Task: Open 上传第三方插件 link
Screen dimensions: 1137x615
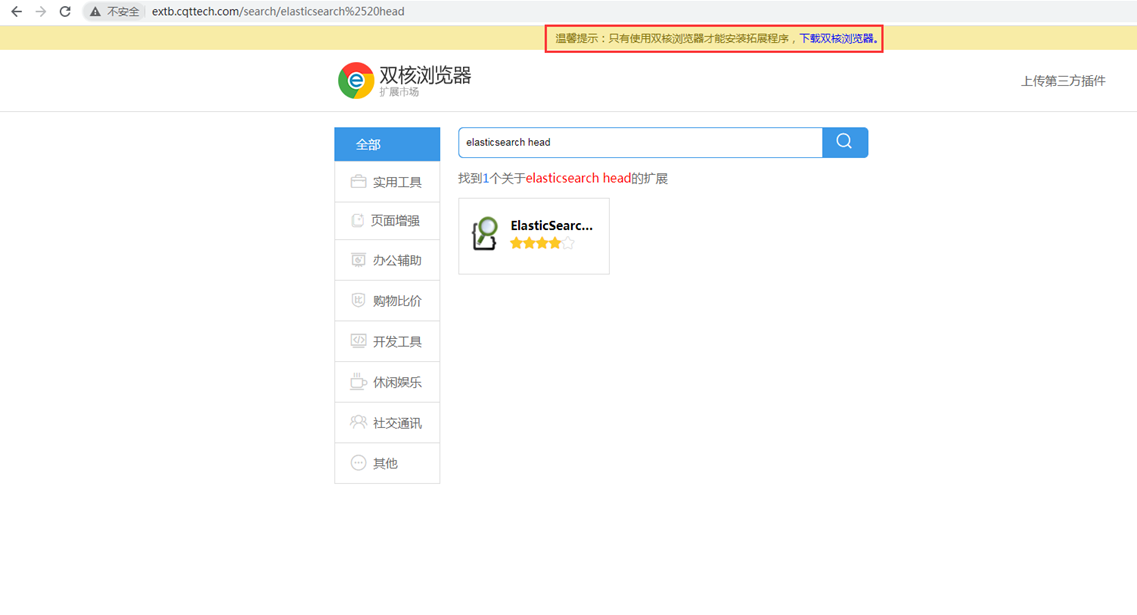Action: point(1063,81)
